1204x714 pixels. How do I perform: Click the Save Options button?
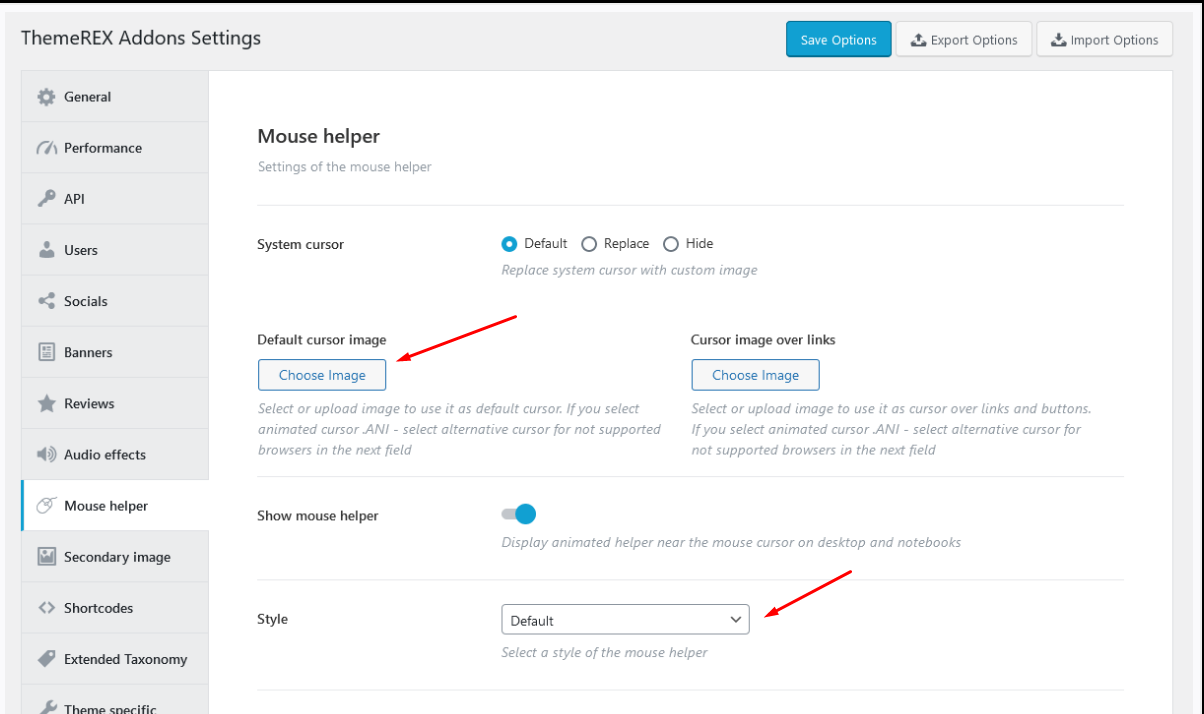[x=838, y=40]
